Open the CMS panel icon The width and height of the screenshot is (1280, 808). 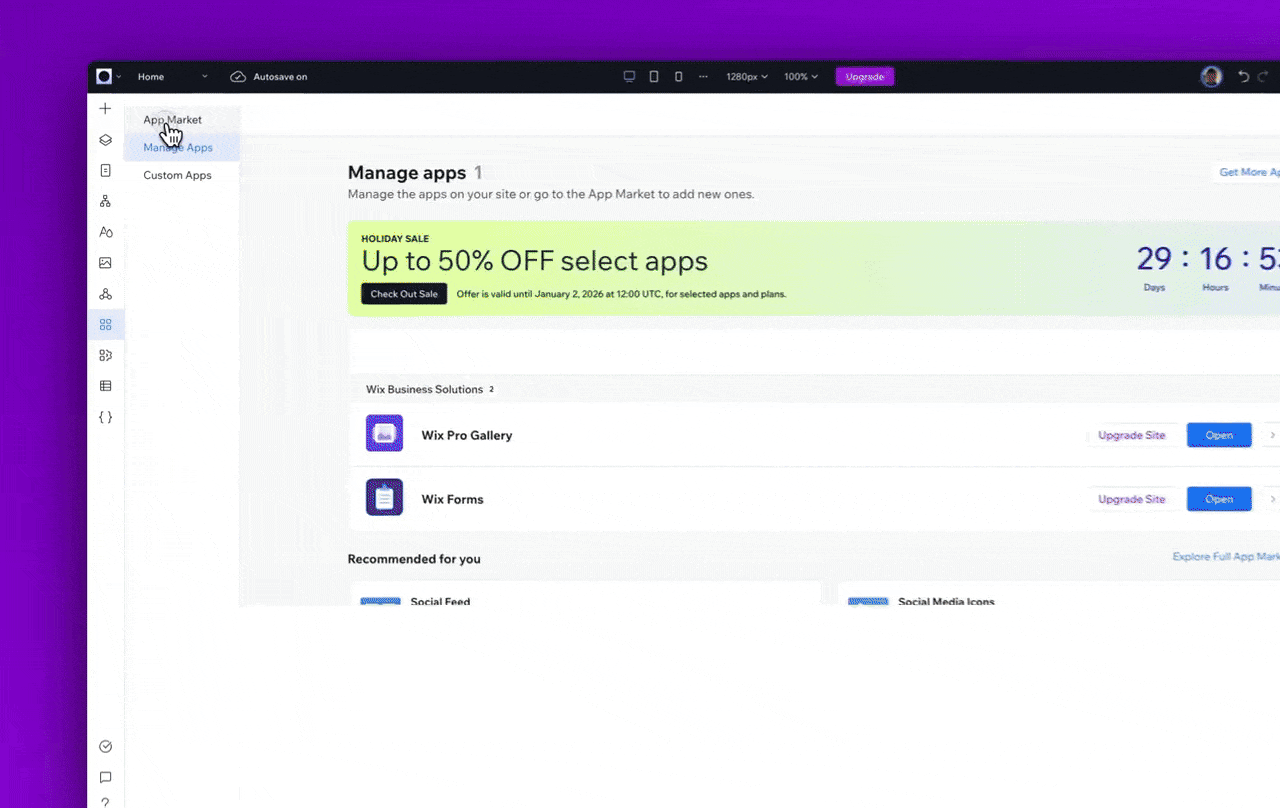pos(105,385)
